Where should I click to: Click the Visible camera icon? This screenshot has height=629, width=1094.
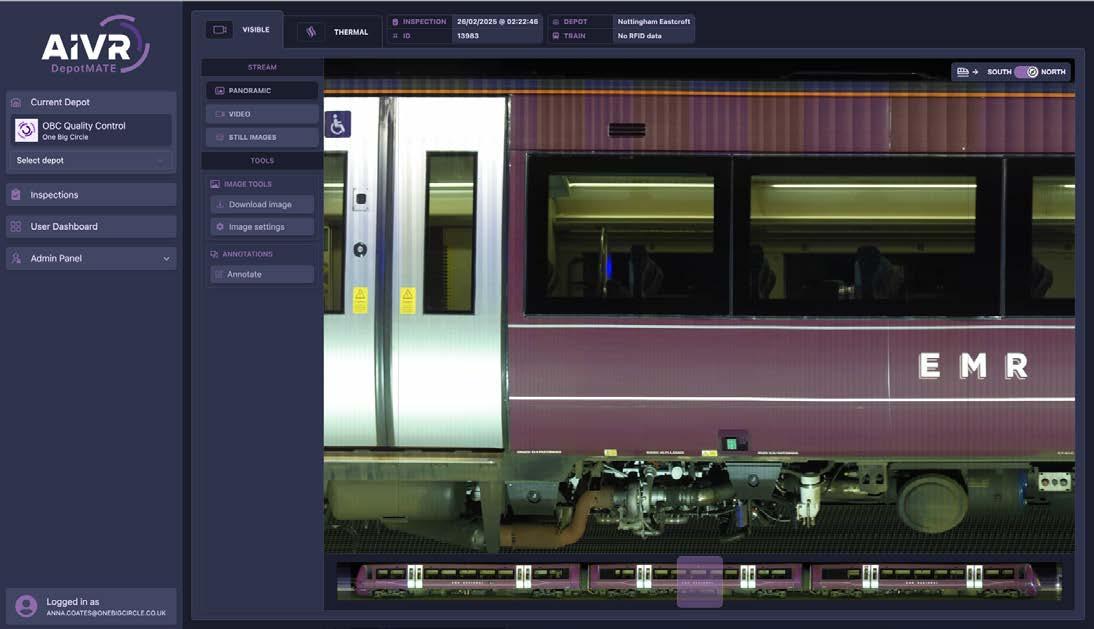219,30
